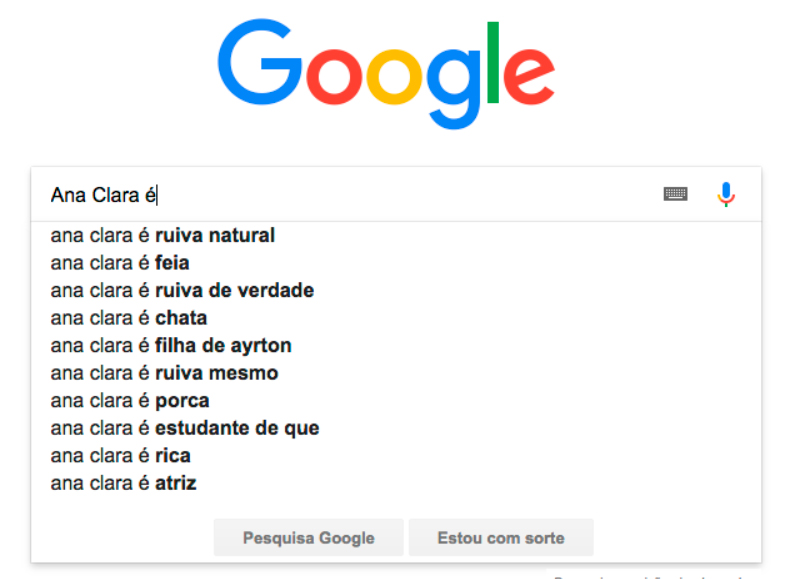The width and height of the screenshot is (790, 579).
Task: Click the bold text "ruiva natural" in first suggestion
Action: [x=215, y=235]
